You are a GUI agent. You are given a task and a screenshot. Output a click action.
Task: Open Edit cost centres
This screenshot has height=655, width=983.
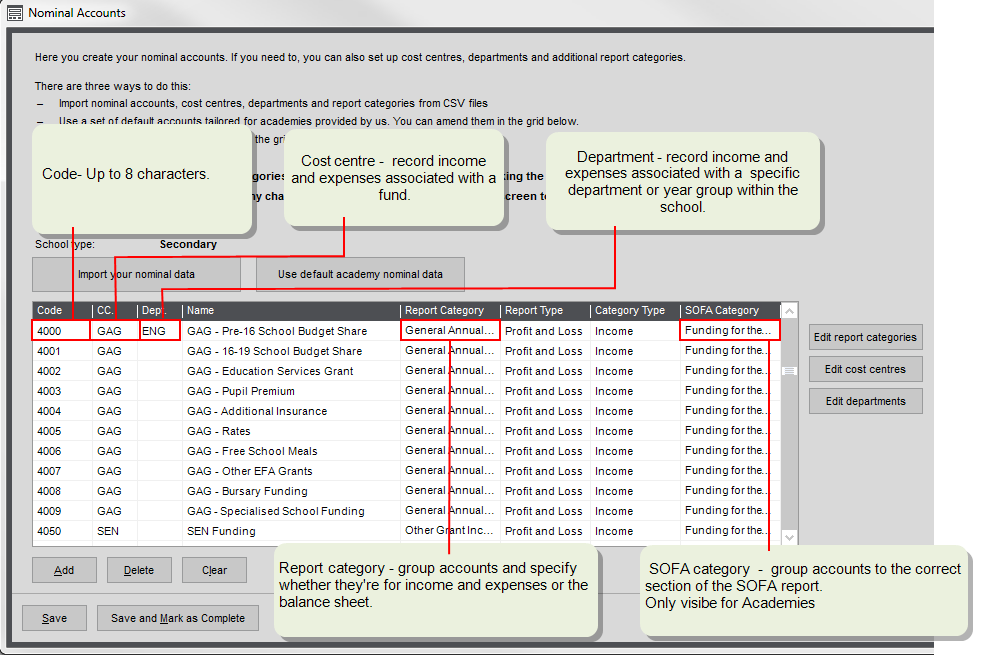point(865,369)
